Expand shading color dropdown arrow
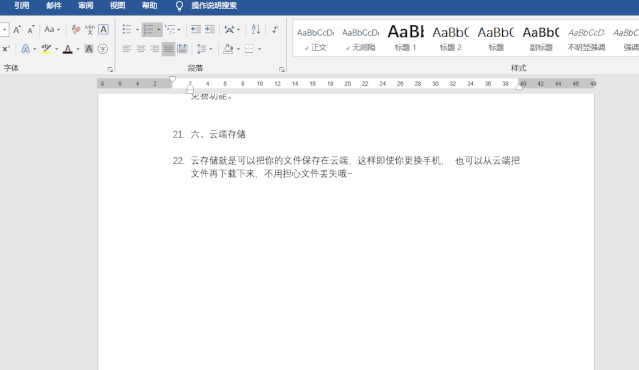Viewport: 639px width, 370px height. pos(238,49)
